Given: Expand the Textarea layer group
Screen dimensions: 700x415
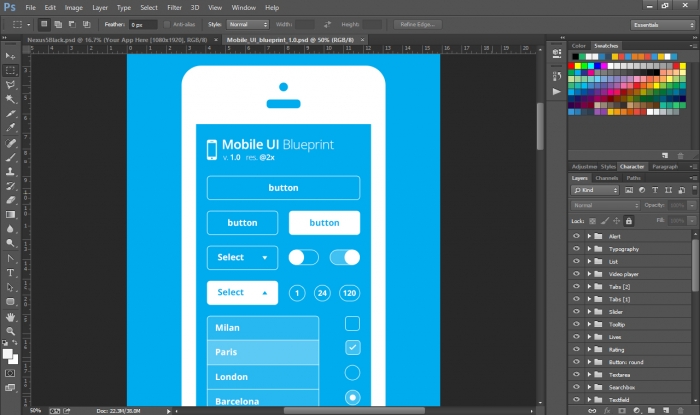Looking at the screenshot, I should point(589,374).
